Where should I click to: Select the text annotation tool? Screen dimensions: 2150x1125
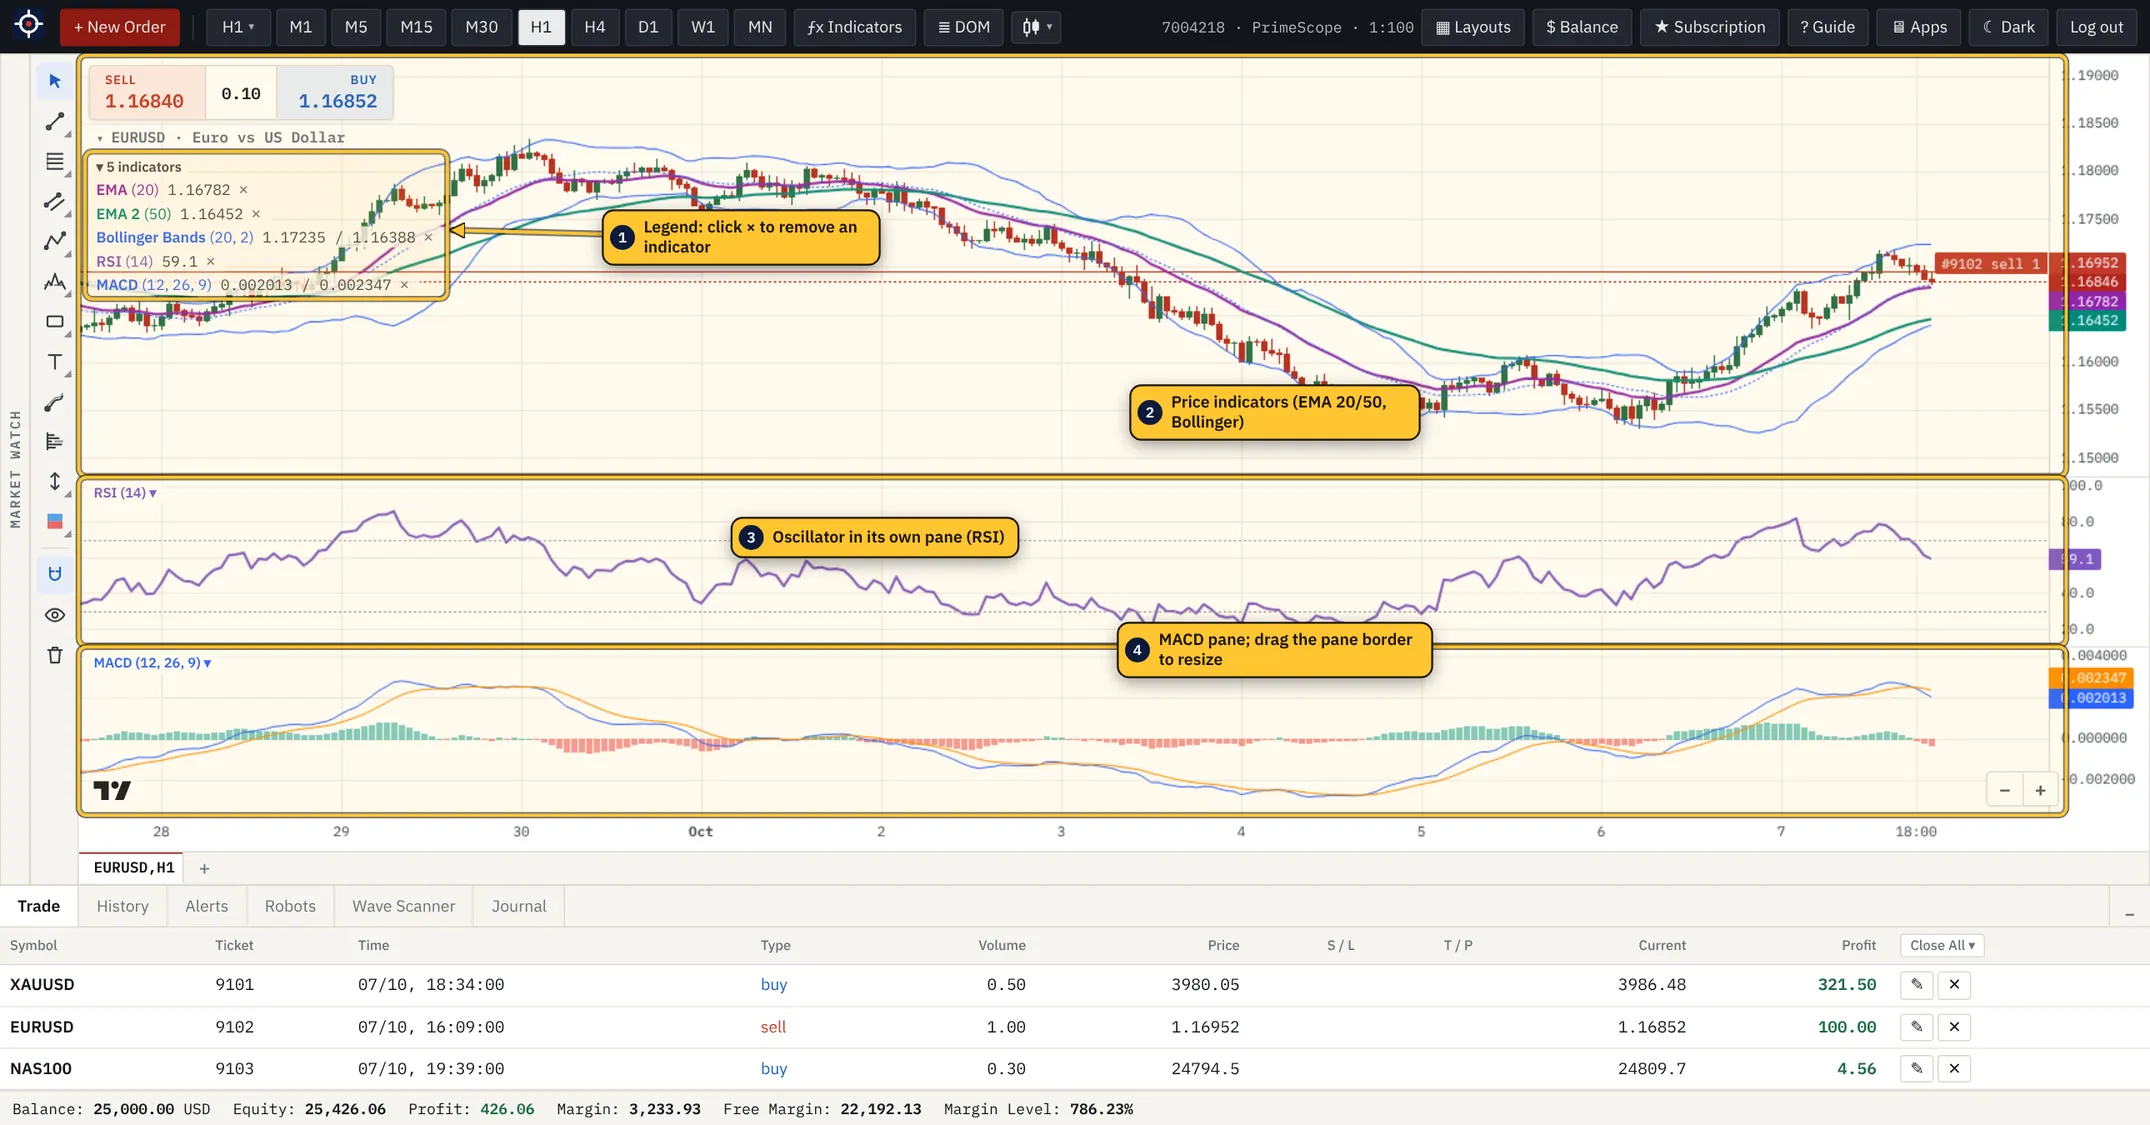(x=55, y=362)
